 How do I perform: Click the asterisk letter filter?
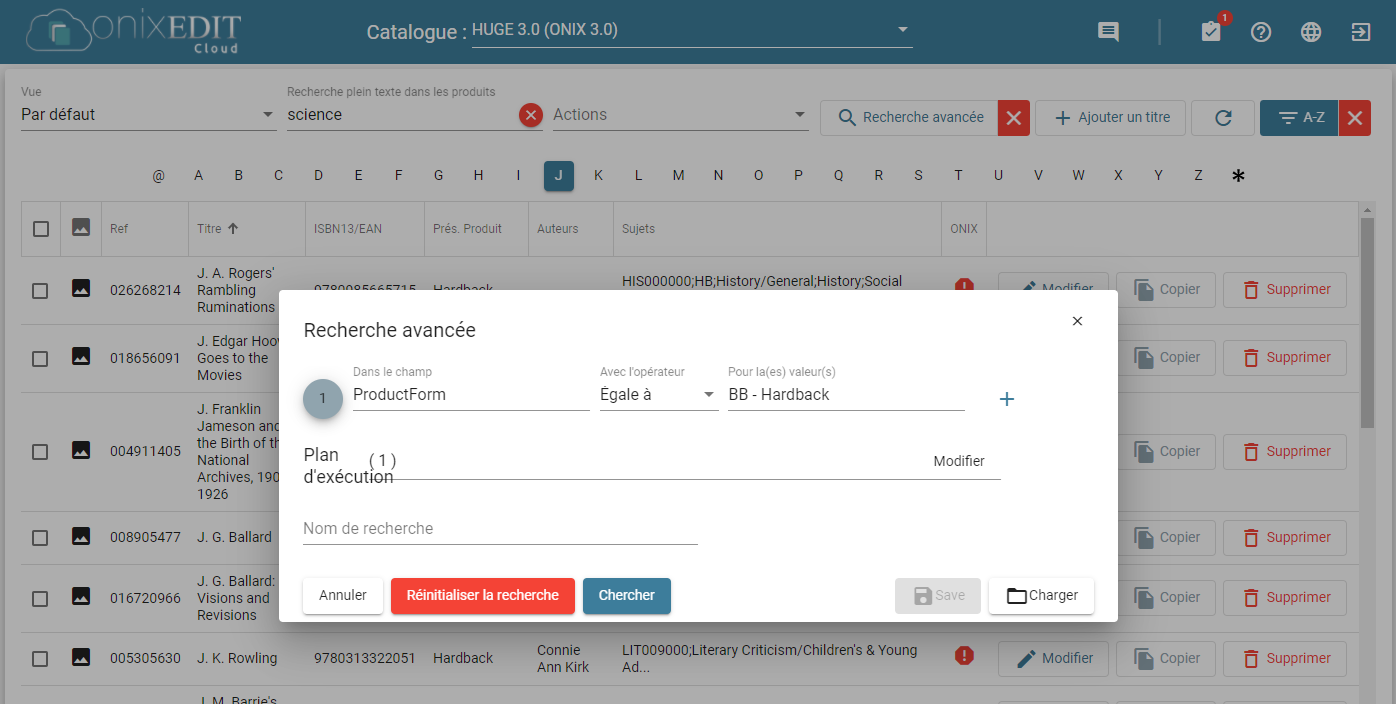(x=1238, y=176)
